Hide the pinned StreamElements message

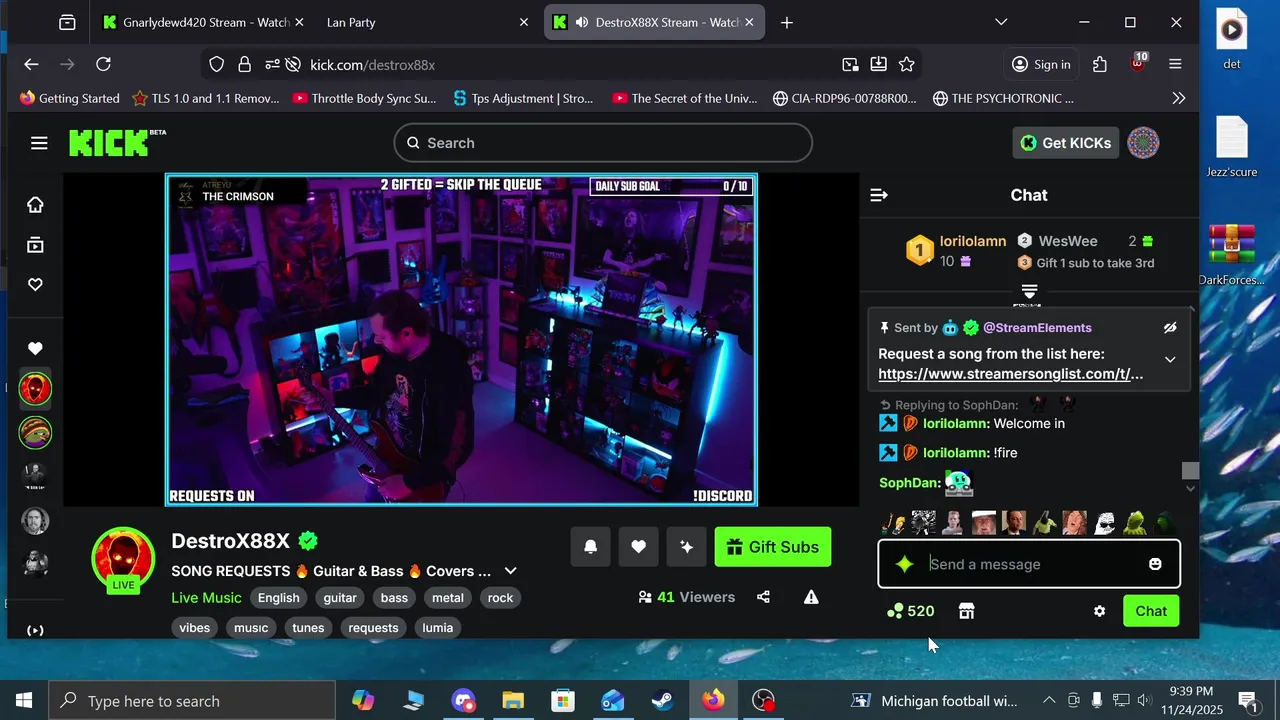tap(1170, 328)
